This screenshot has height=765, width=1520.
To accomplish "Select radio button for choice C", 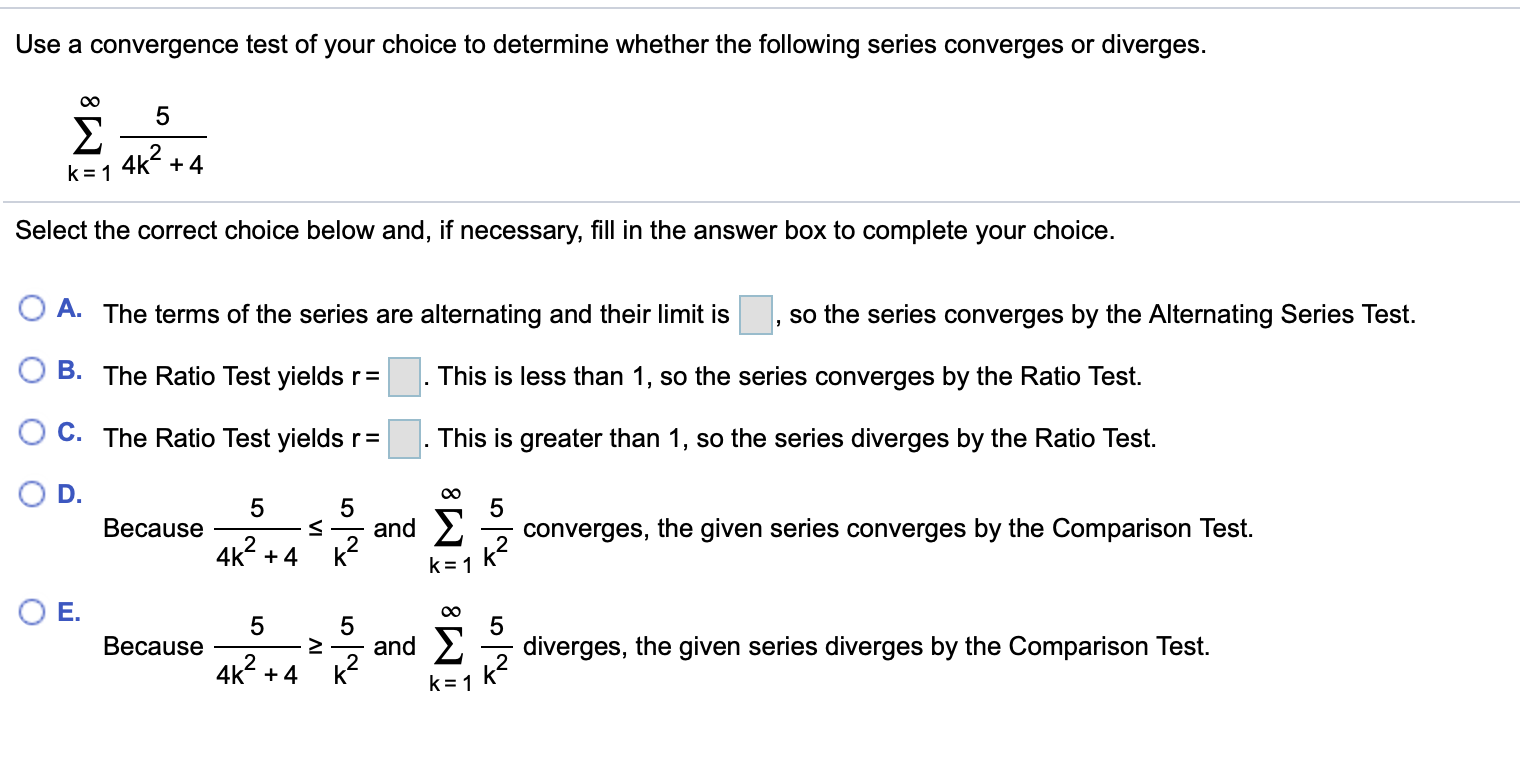I will [x=32, y=433].
